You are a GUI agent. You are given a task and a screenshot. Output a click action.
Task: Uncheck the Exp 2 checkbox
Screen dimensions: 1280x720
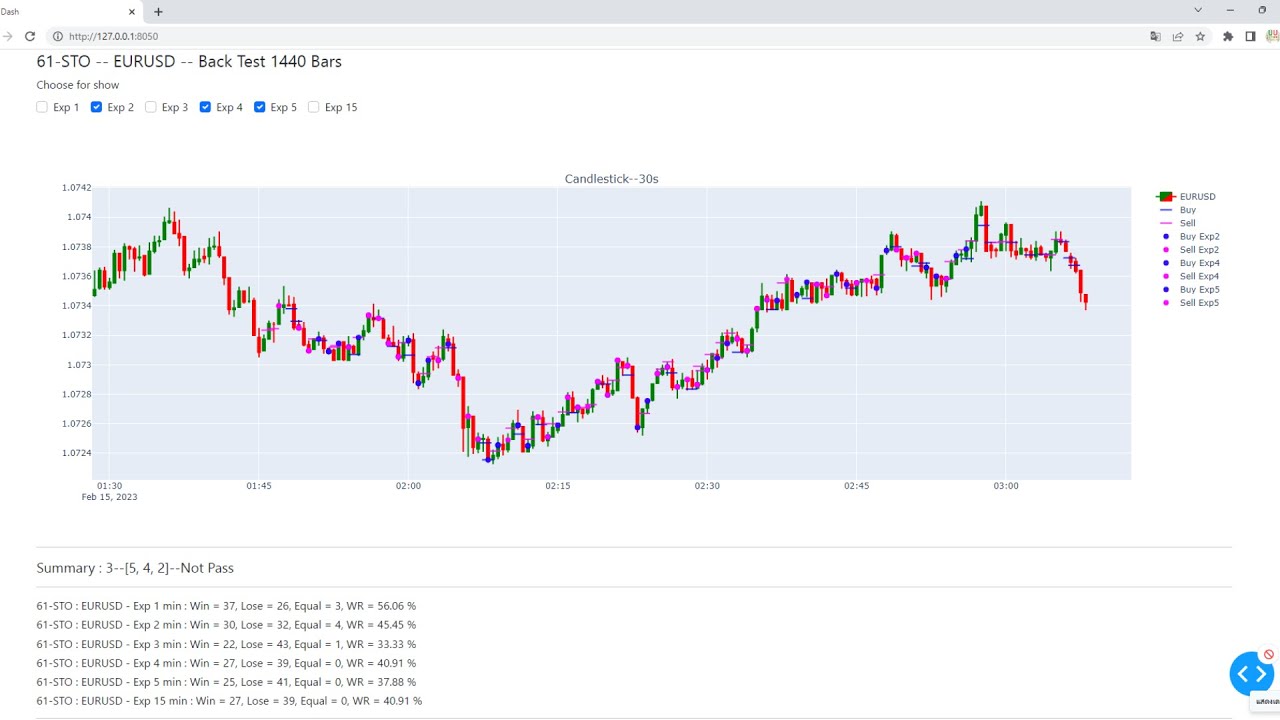pos(96,107)
